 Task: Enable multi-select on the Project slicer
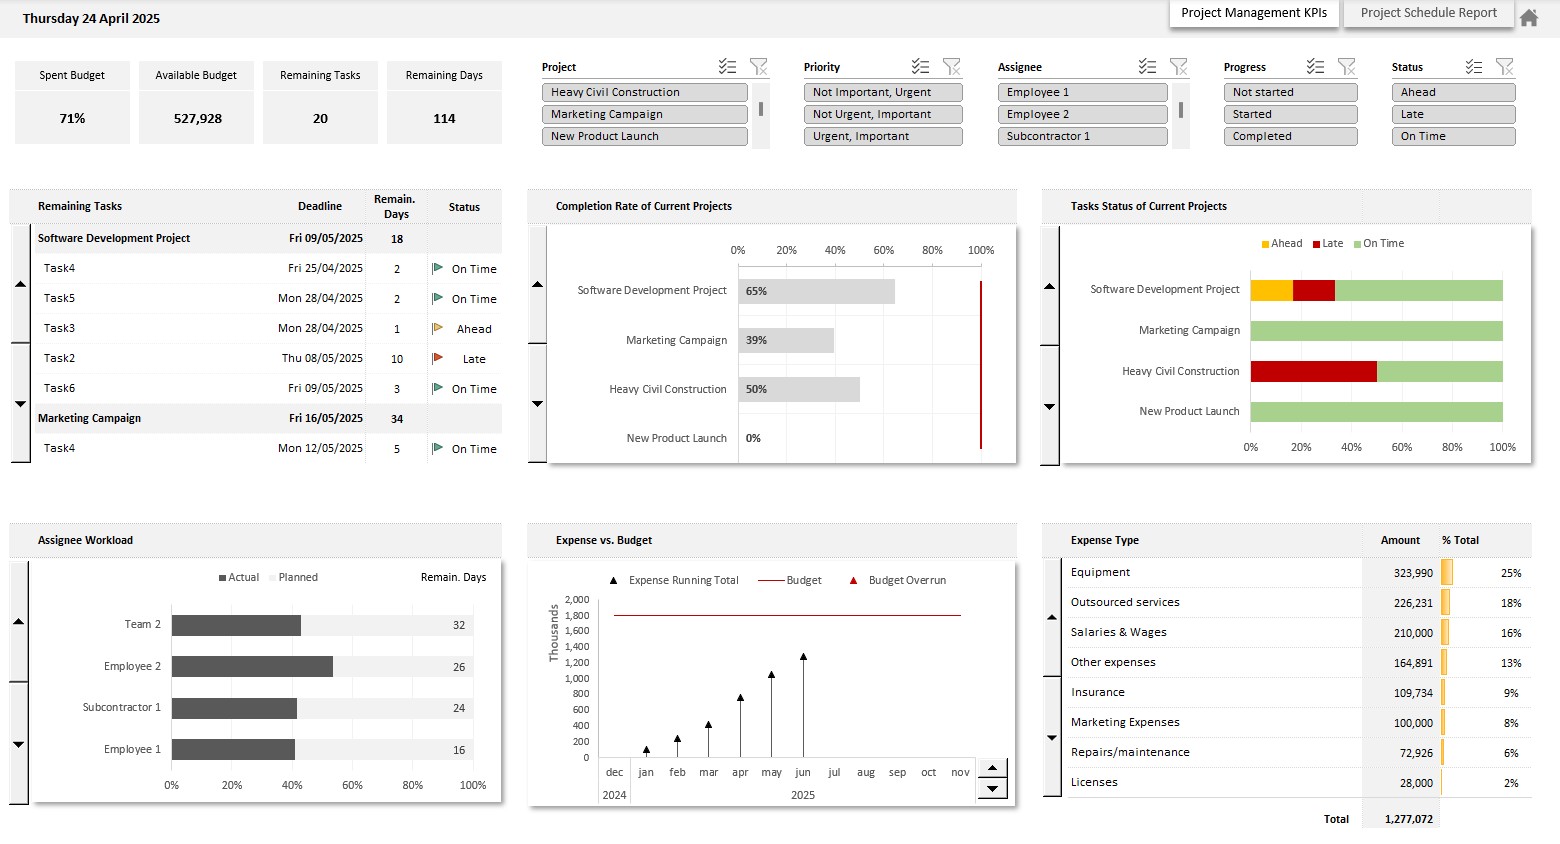[728, 66]
